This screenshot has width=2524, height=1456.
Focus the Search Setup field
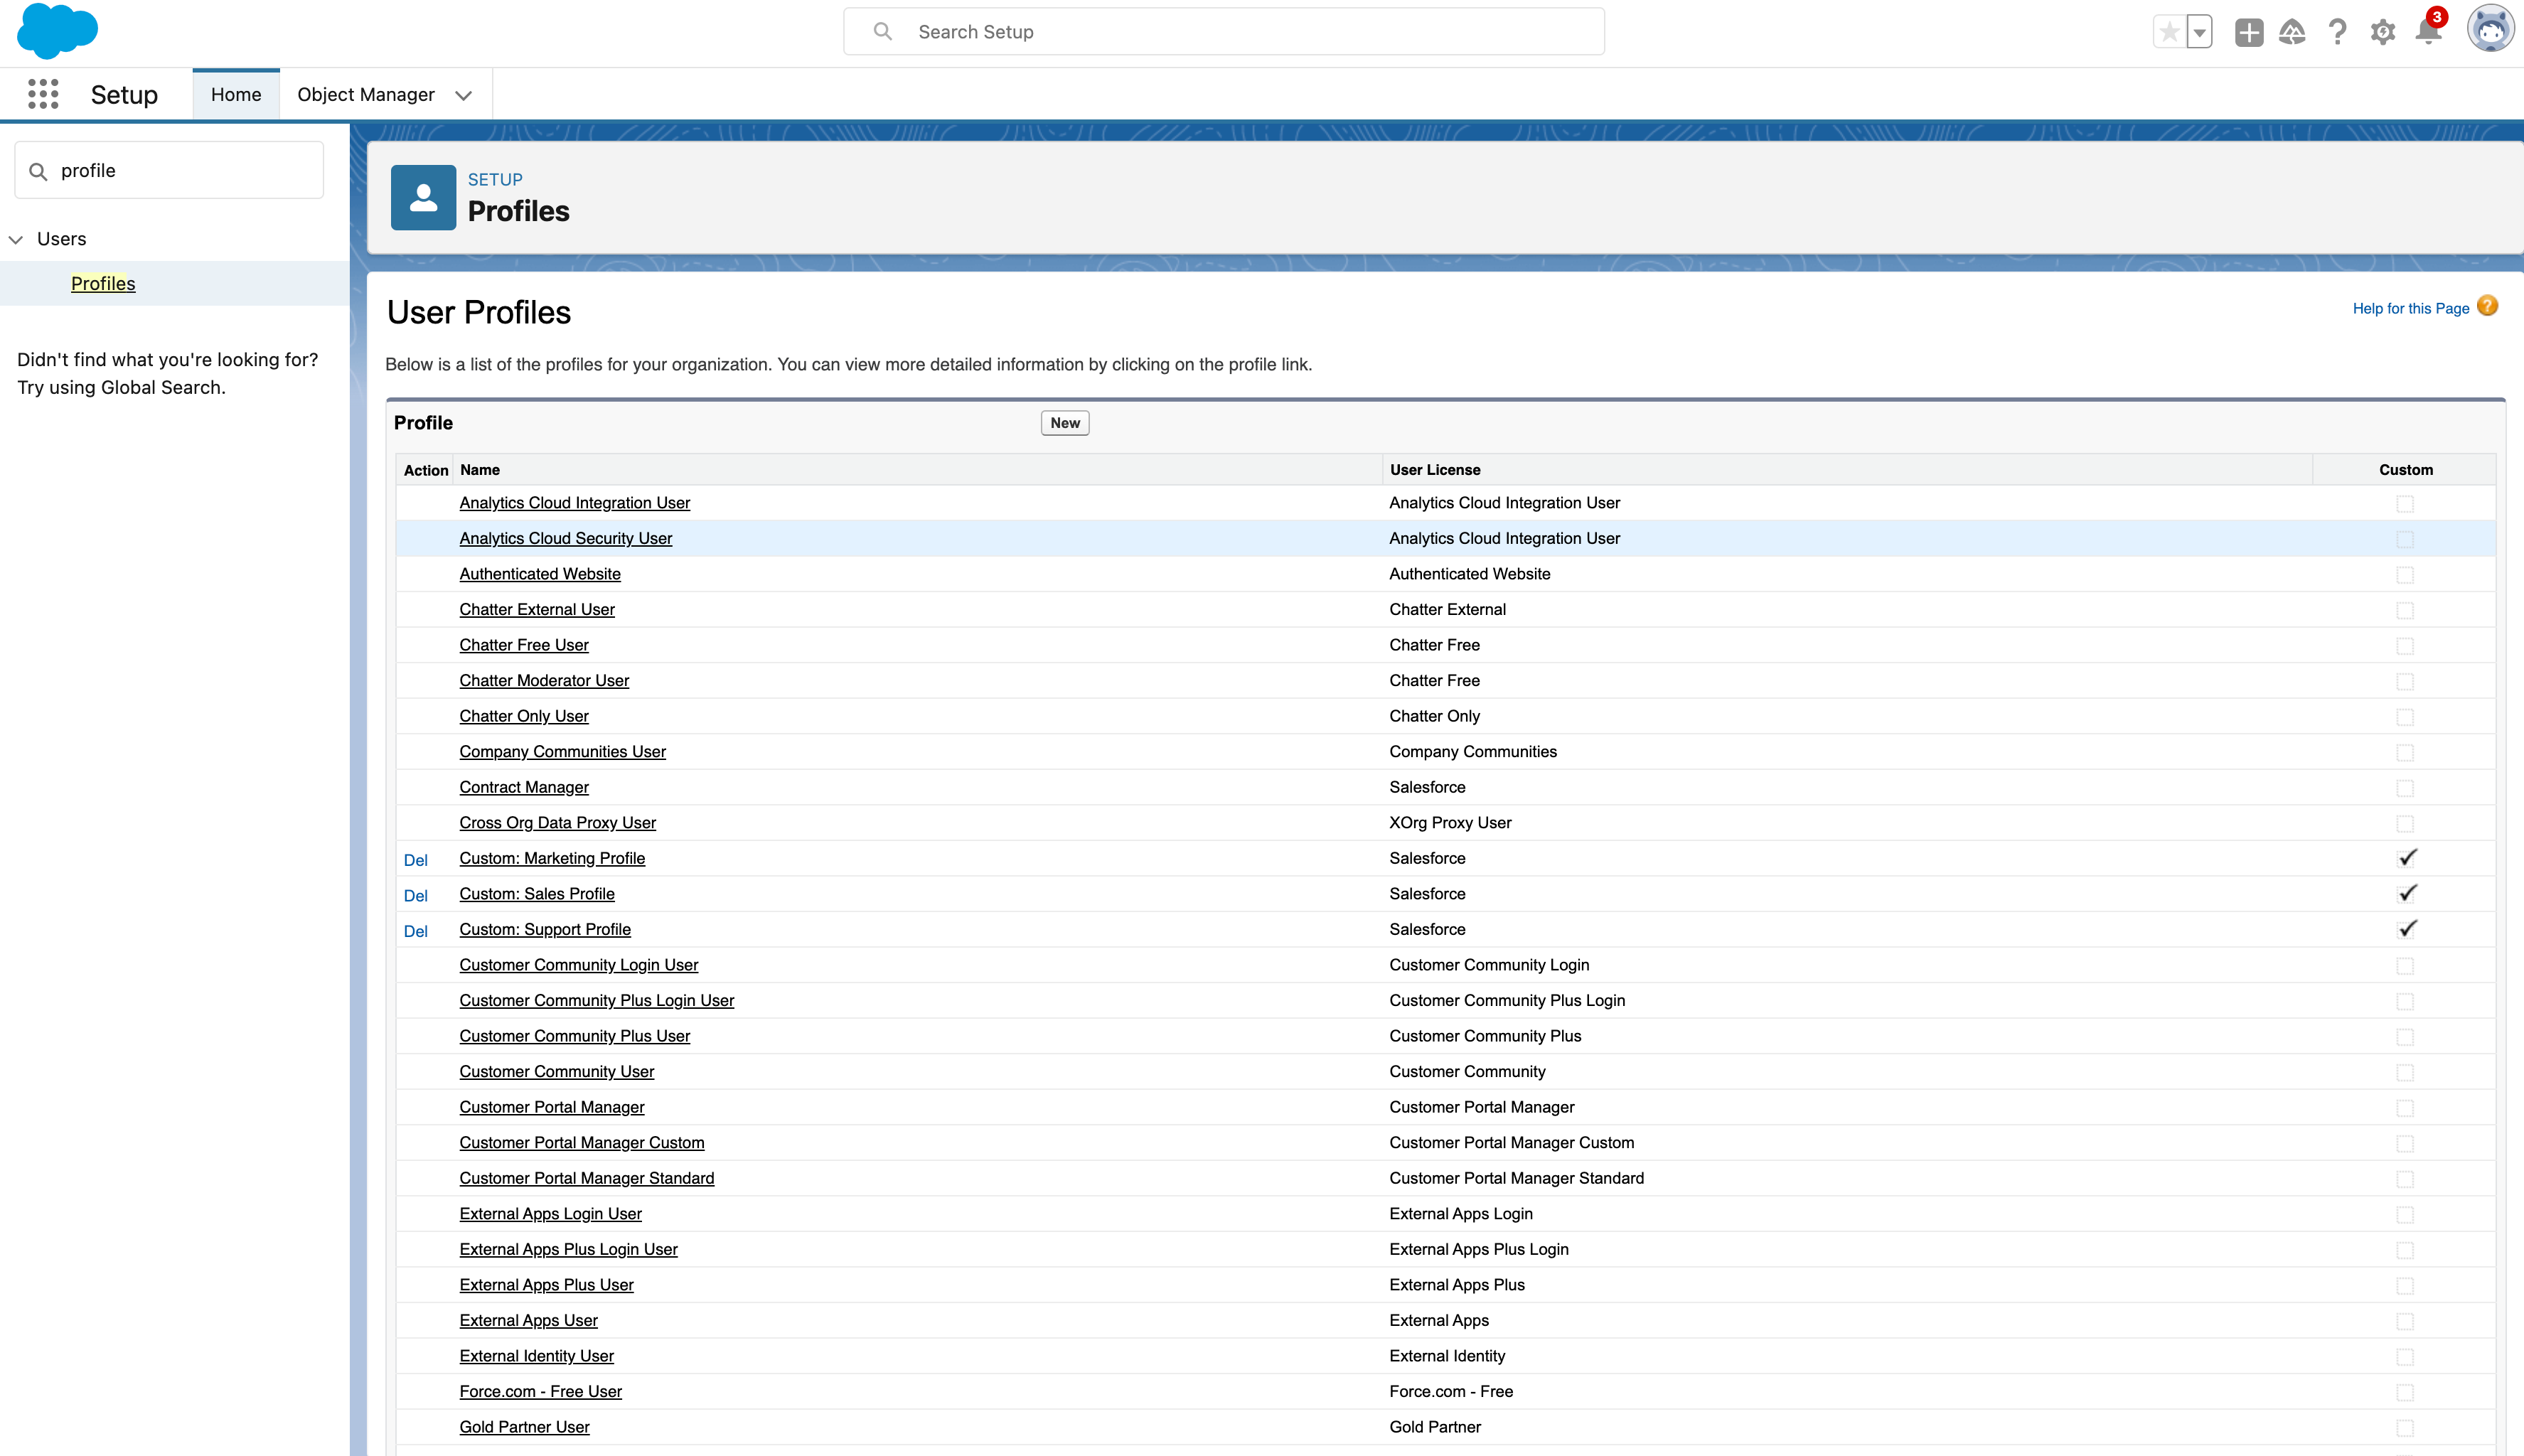pyautogui.click(x=1224, y=31)
